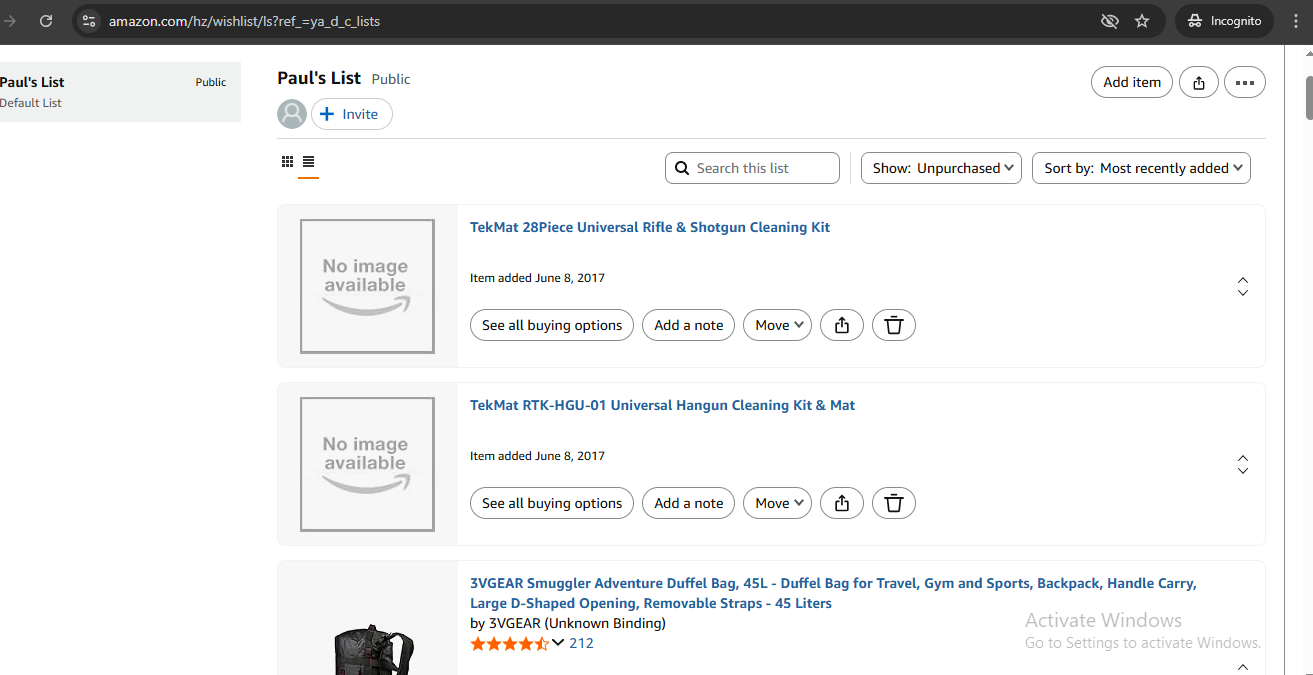
Task: Add a note to TekMat 28Piece kit
Action: click(x=689, y=325)
